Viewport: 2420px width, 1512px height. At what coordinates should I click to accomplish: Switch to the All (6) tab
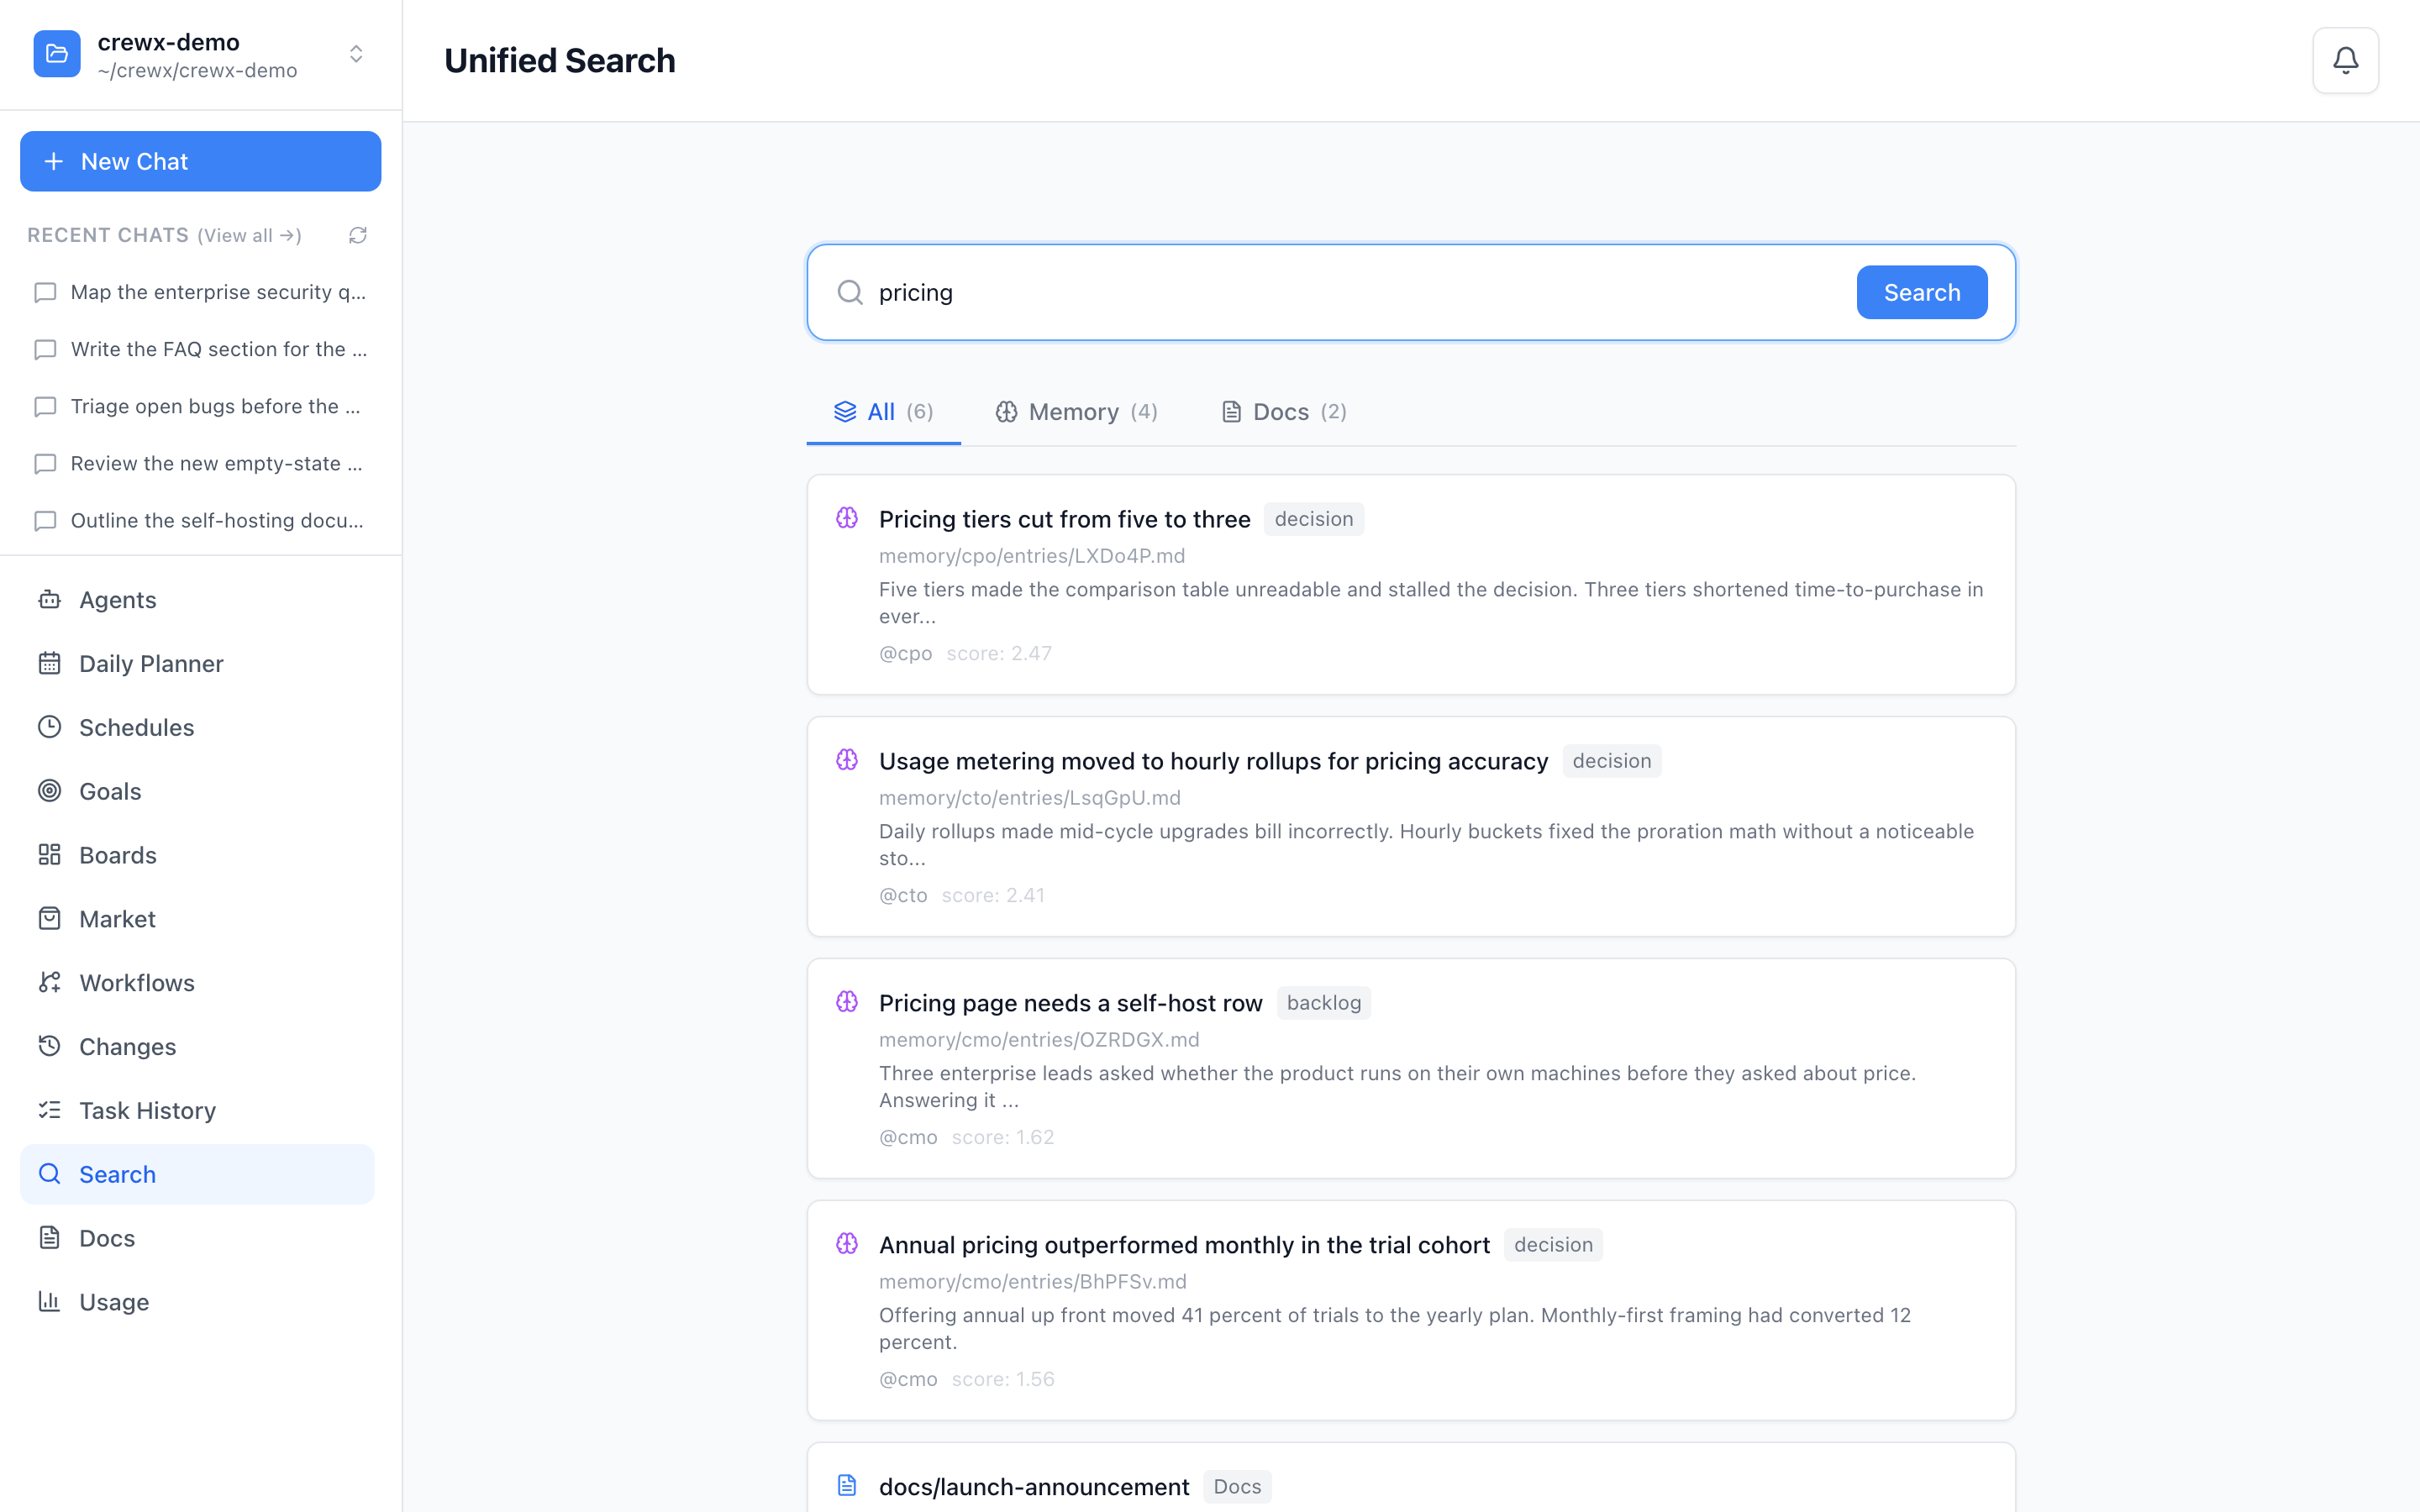(883, 412)
